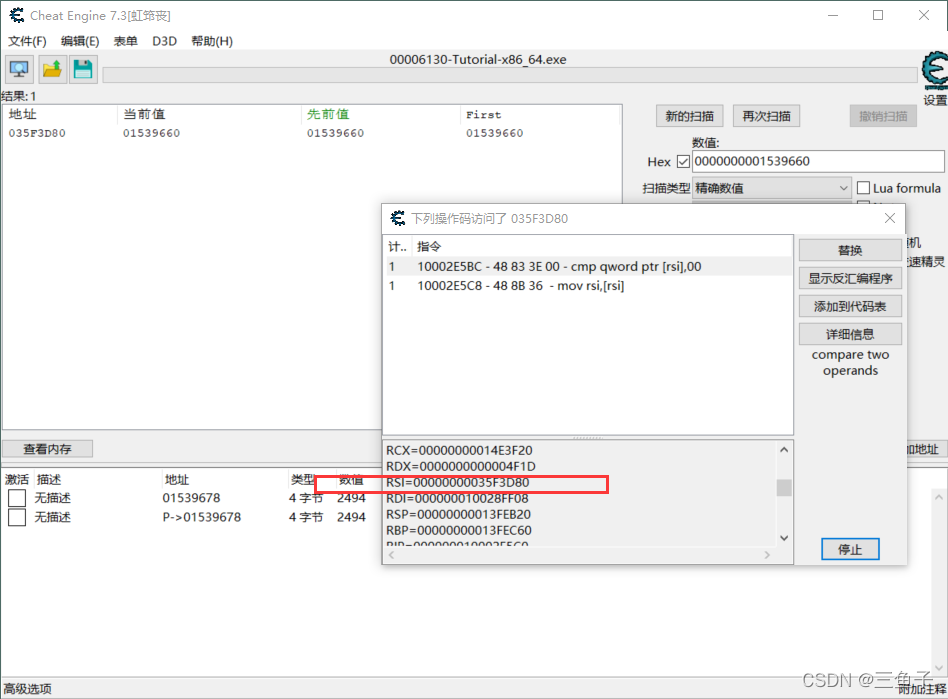948x699 pixels.
Task: Close the opcode access dialog
Action: pyautogui.click(x=890, y=218)
